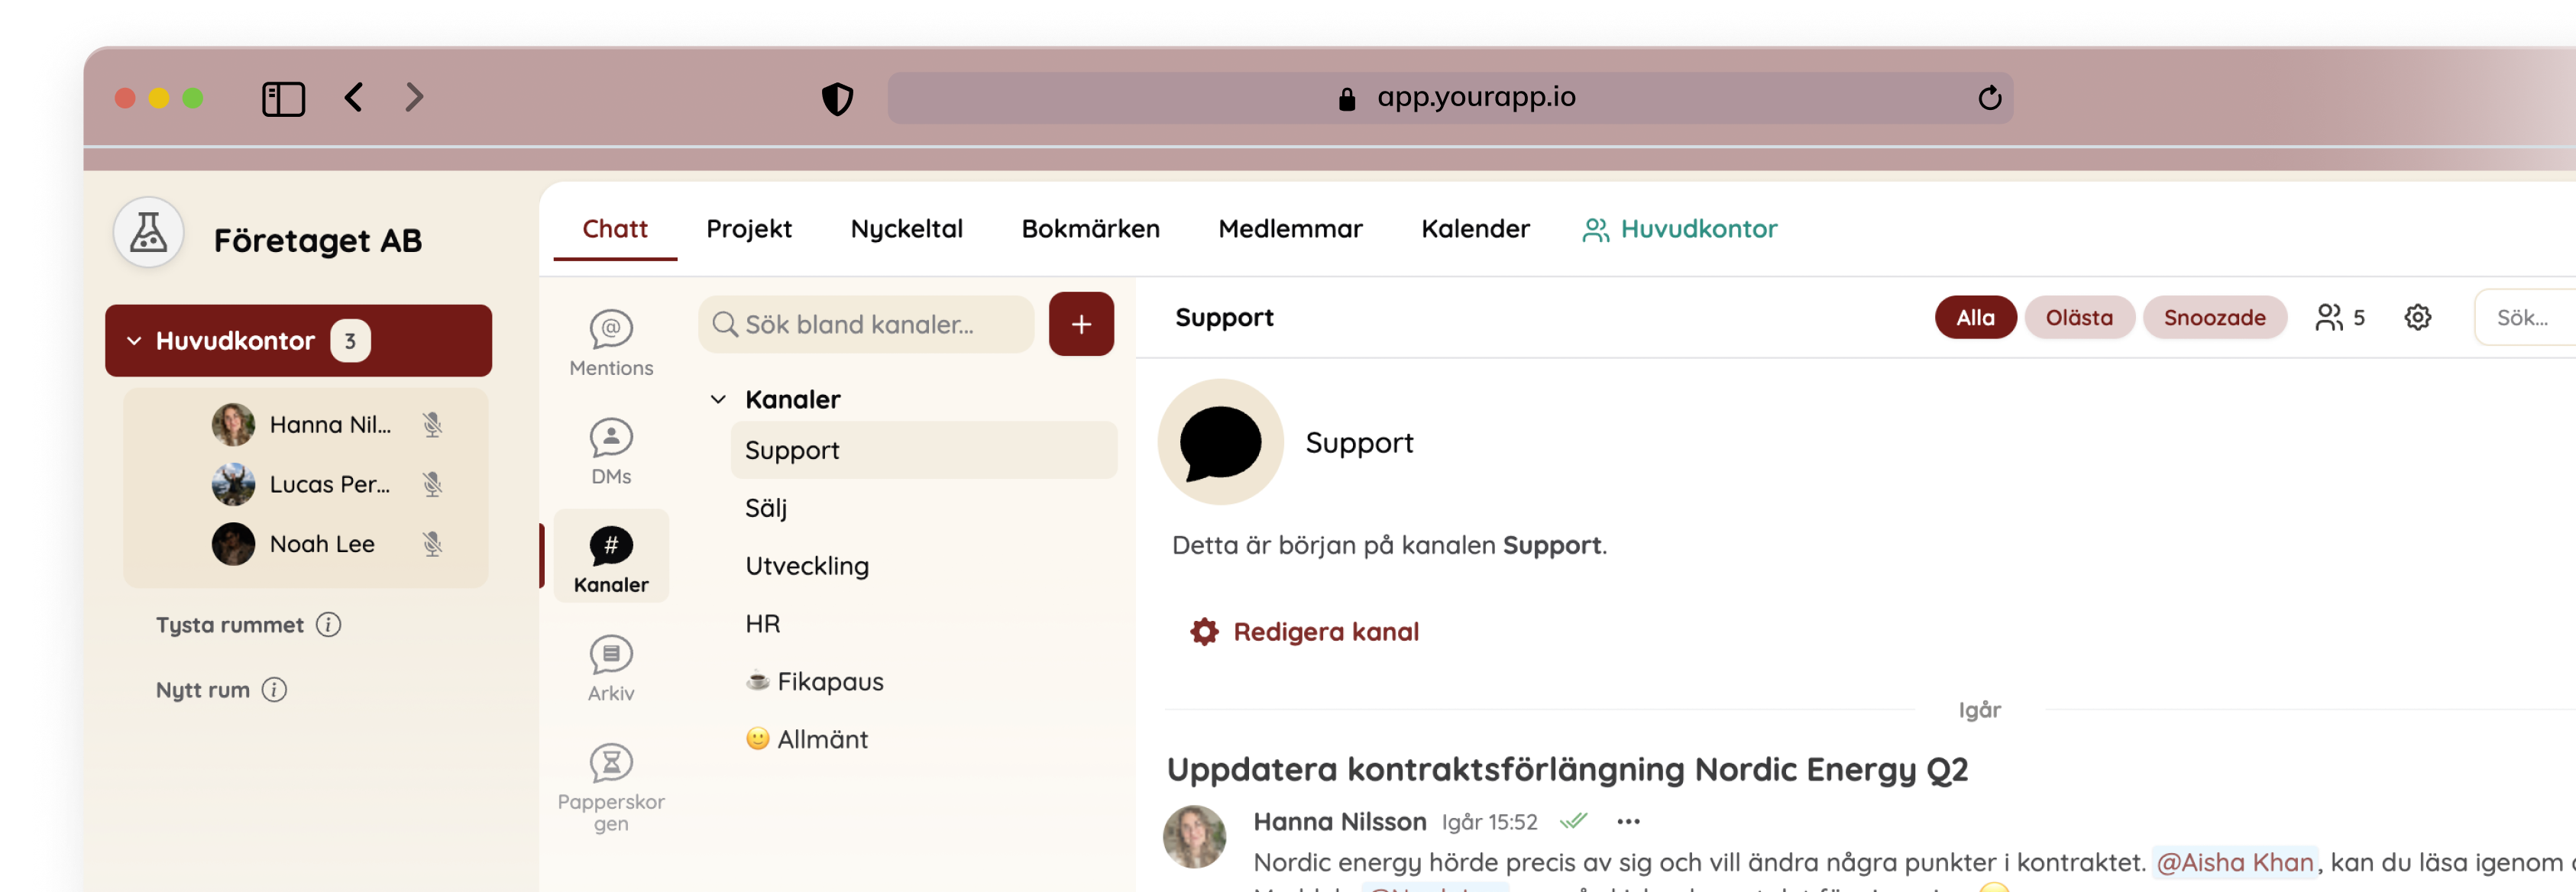
Task: Collapse the Huvudkontor room dropdown
Action: 134,341
